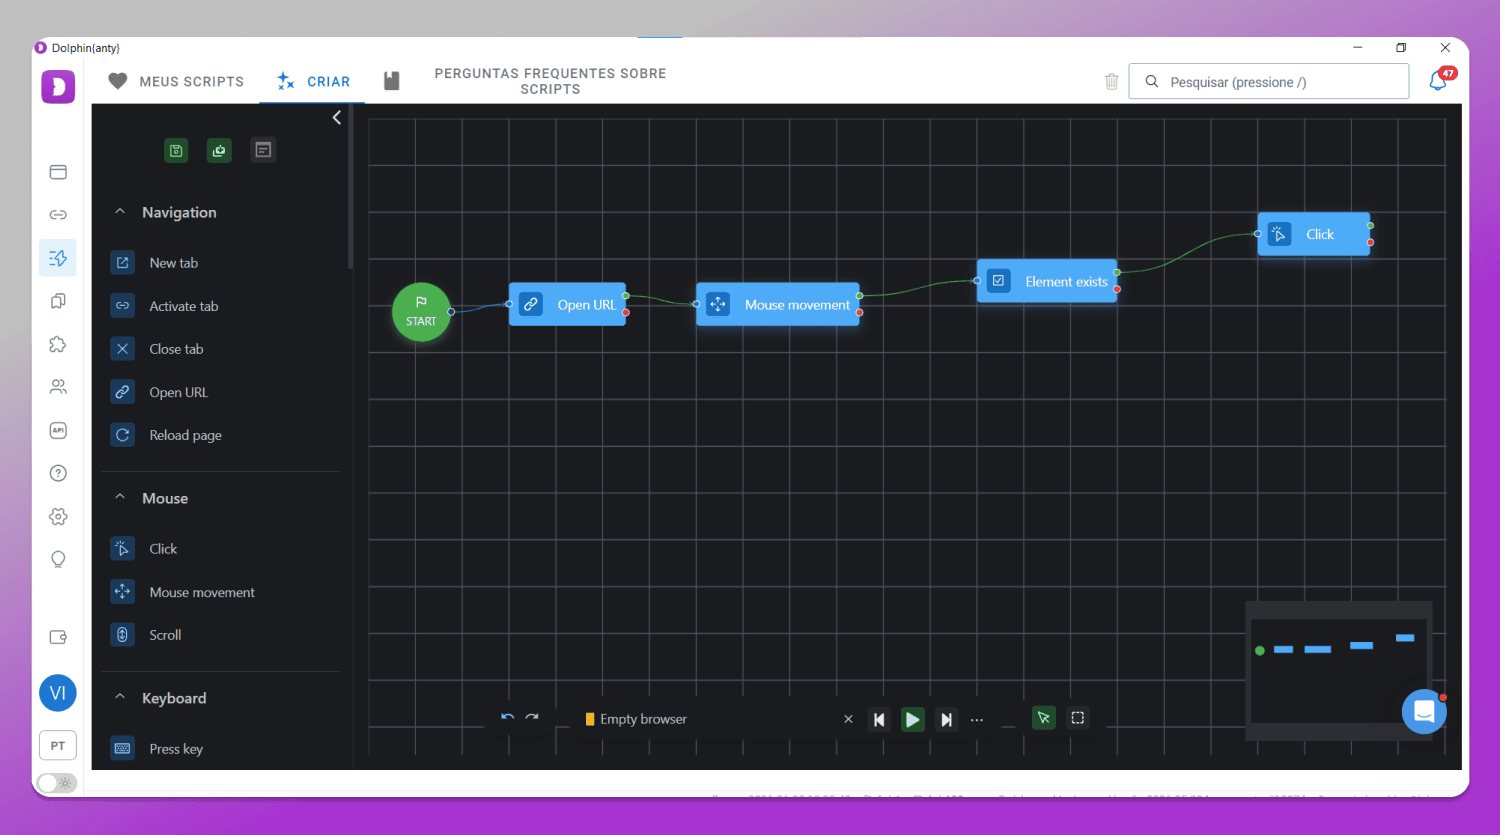The height and width of the screenshot is (835, 1500).
Task: Collapse the left blocks panel arrow
Action: [x=337, y=118]
